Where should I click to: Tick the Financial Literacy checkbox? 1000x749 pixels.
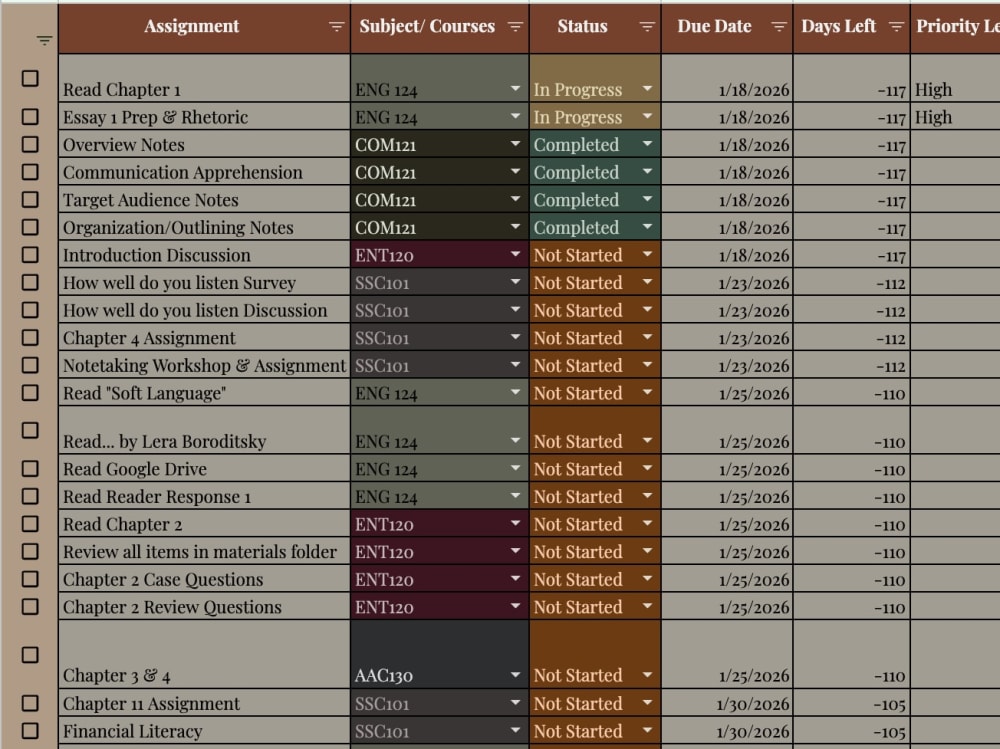(x=30, y=730)
